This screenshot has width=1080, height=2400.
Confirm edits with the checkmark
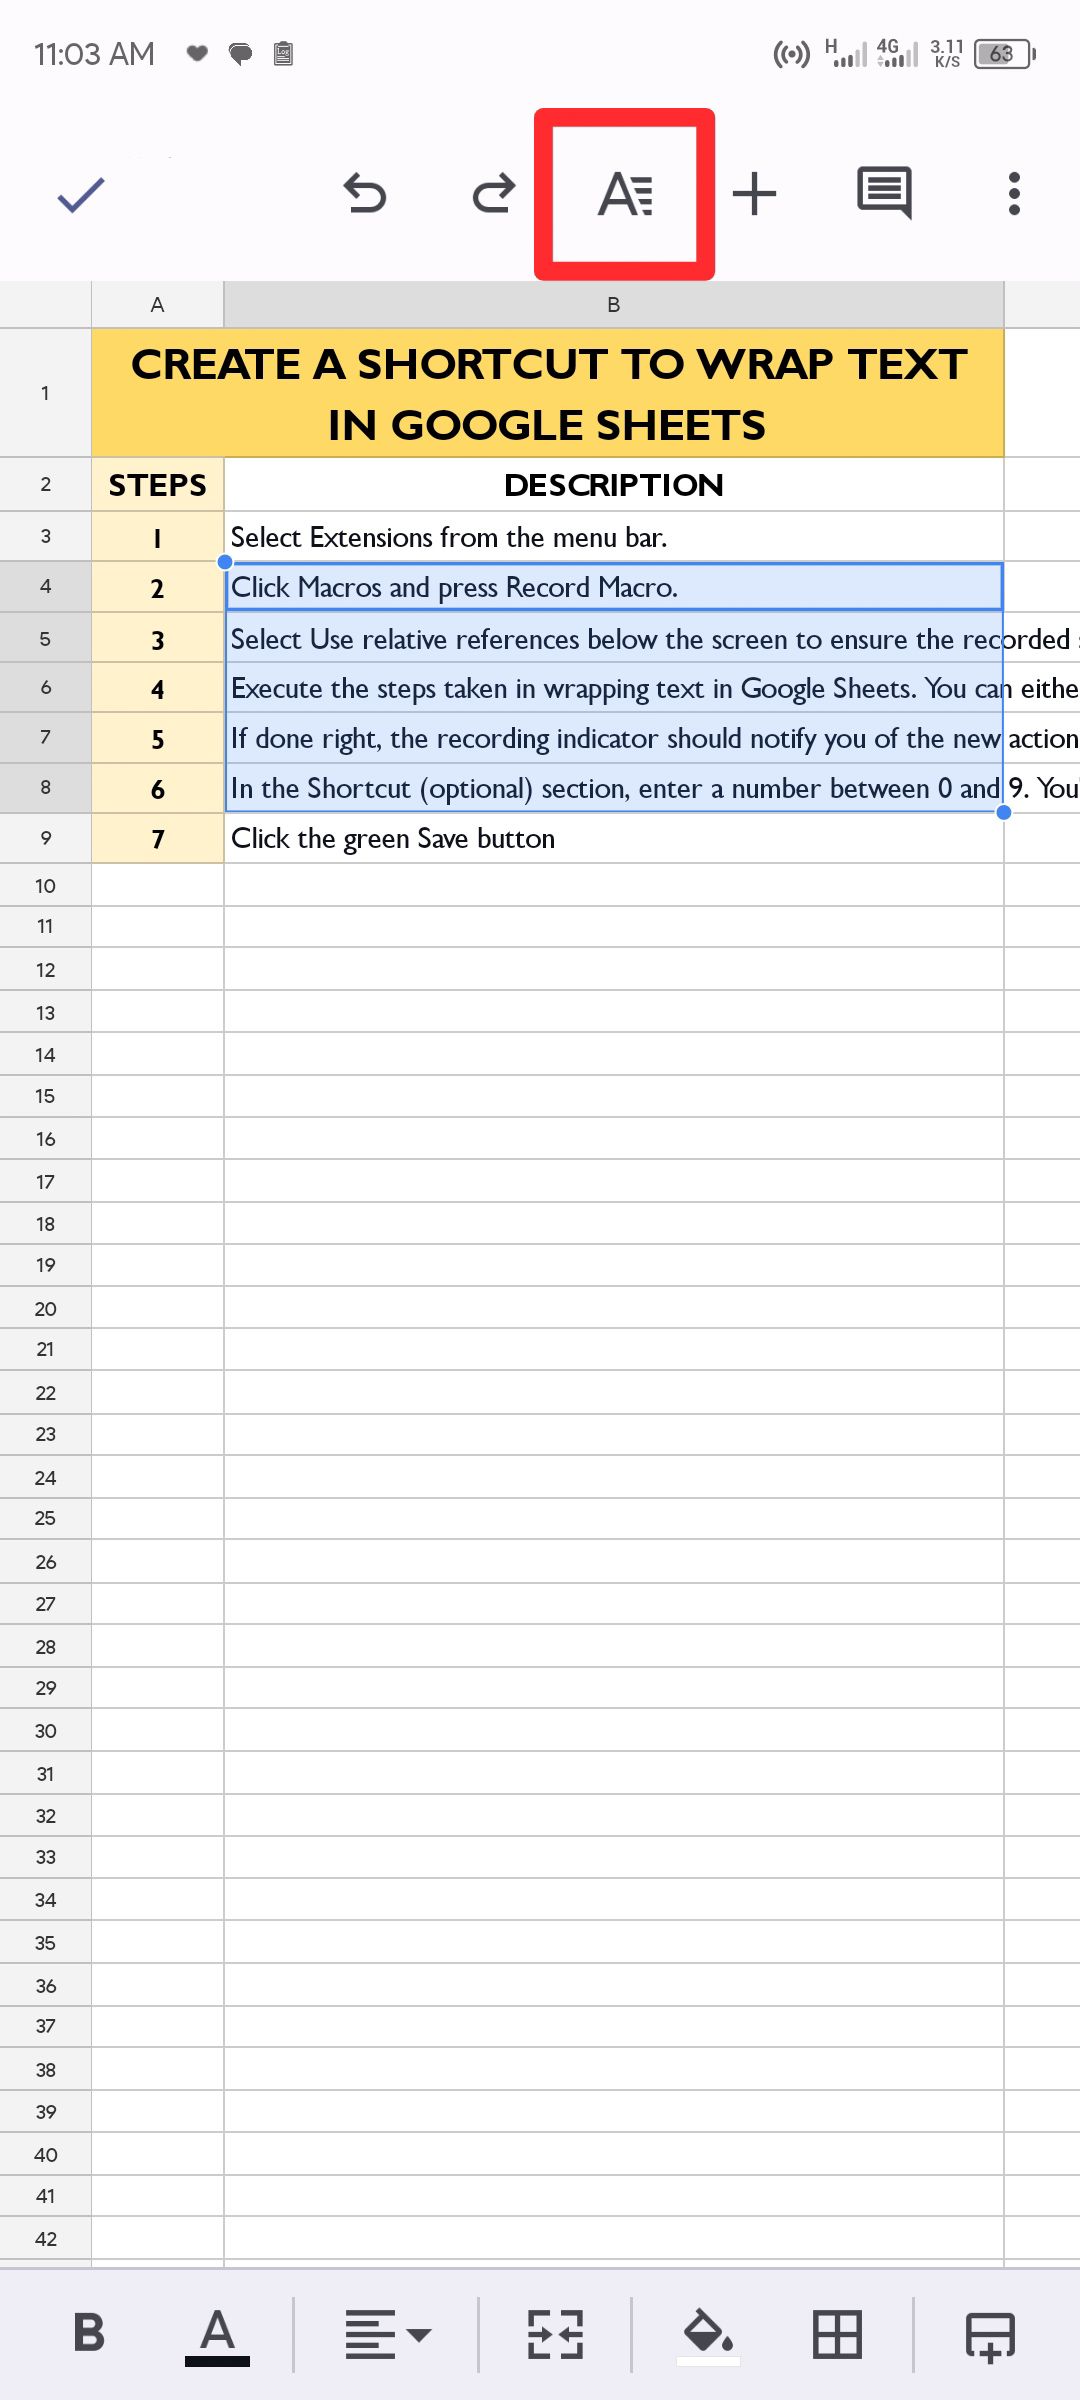click(x=80, y=193)
